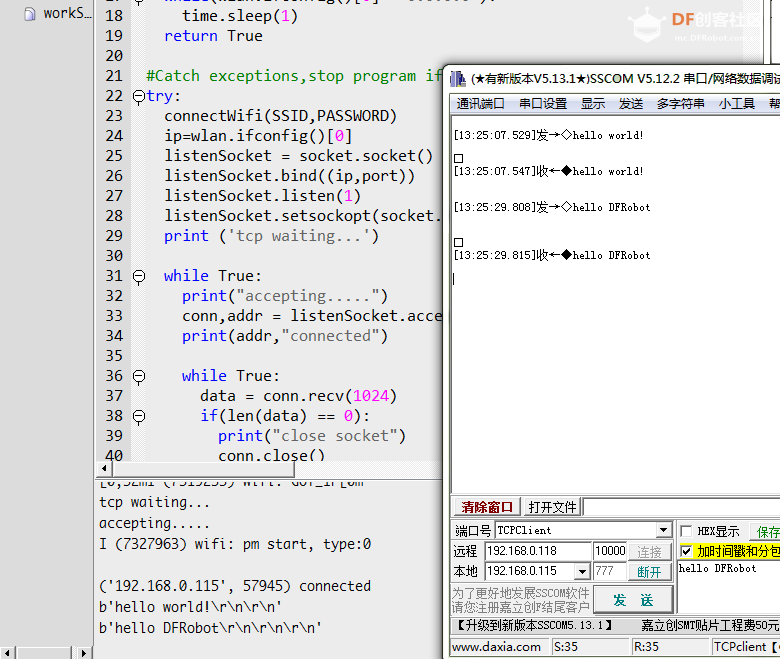This screenshot has width=780, height=659.
Task: Click the 'tcp waiting...' console output line
Action: 155,502
